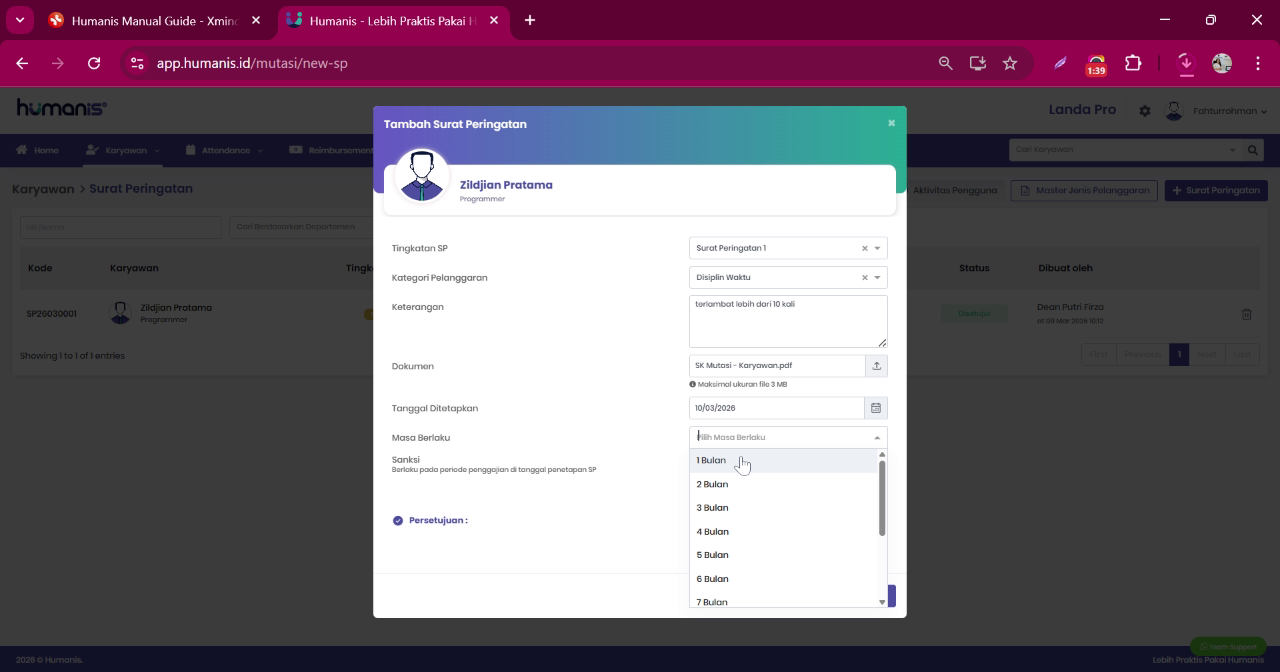The width and height of the screenshot is (1280, 672).
Task: Click the dropdown scroll down arrow
Action: point(882,602)
